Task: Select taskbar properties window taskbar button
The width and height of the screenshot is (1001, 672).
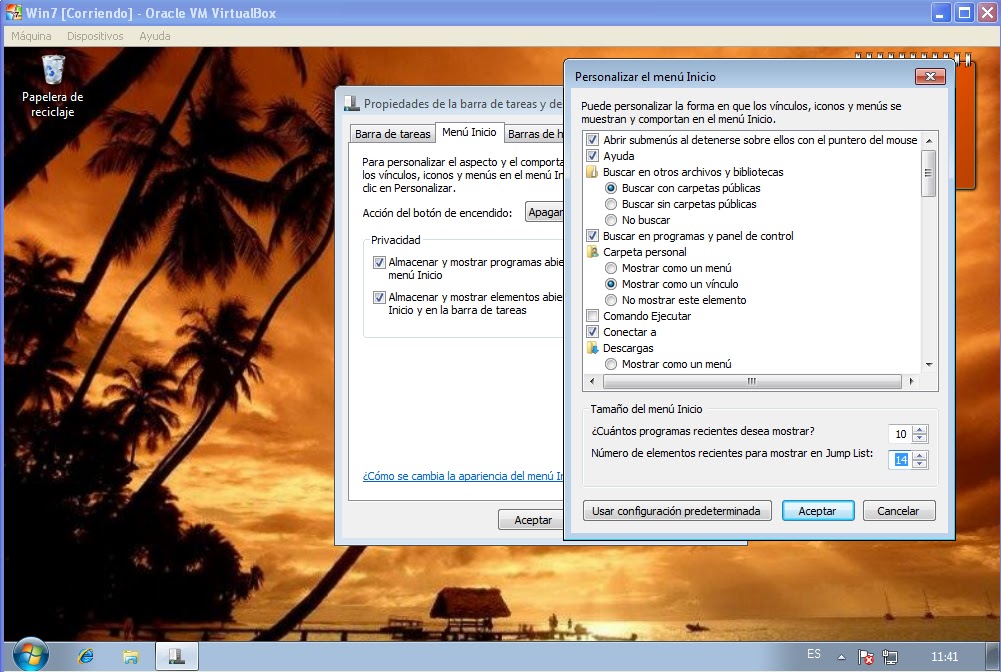Action: coord(177,656)
